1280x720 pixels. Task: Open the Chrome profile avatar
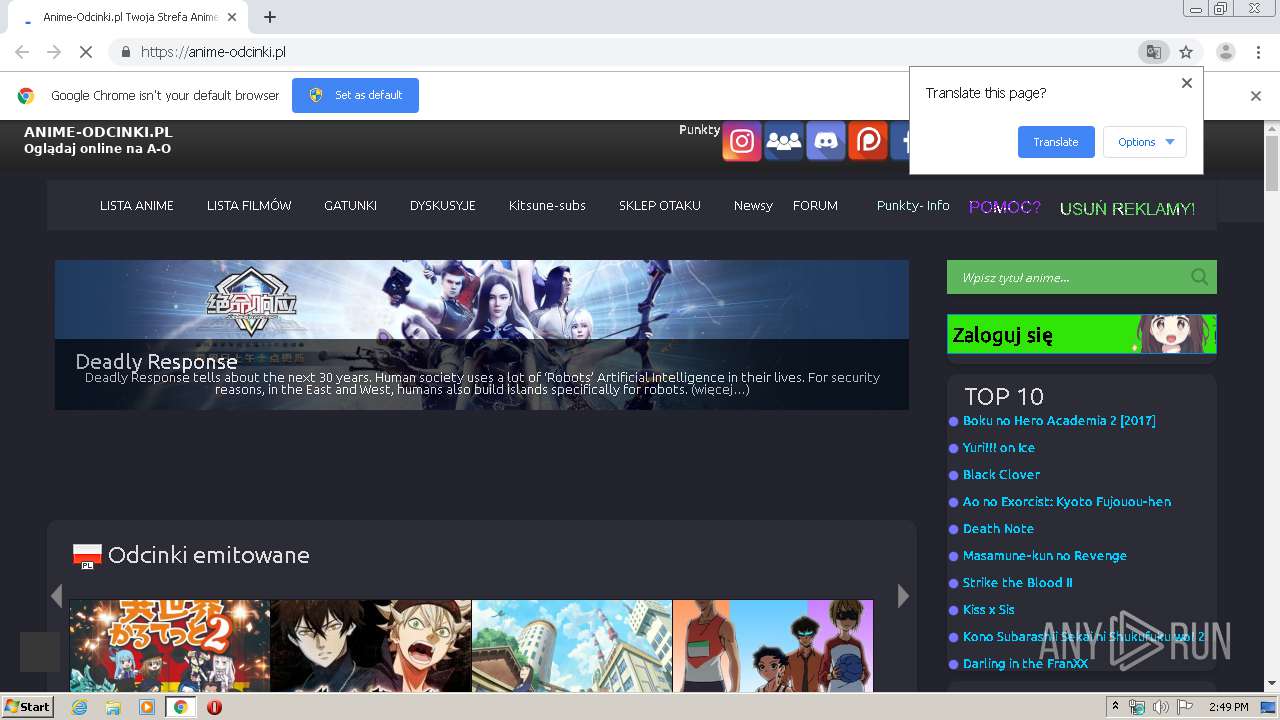[x=1225, y=52]
